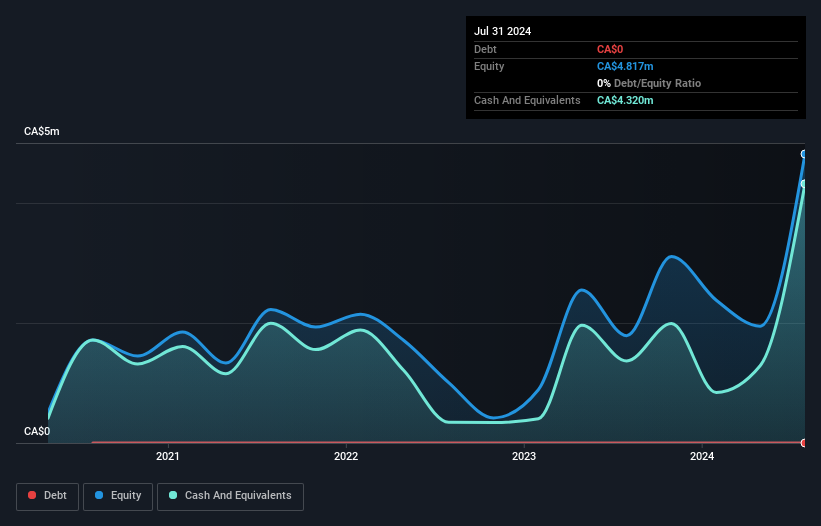Click the teal Cash And Equivalents legend dot
This screenshot has width=821, height=526.
tap(173, 495)
